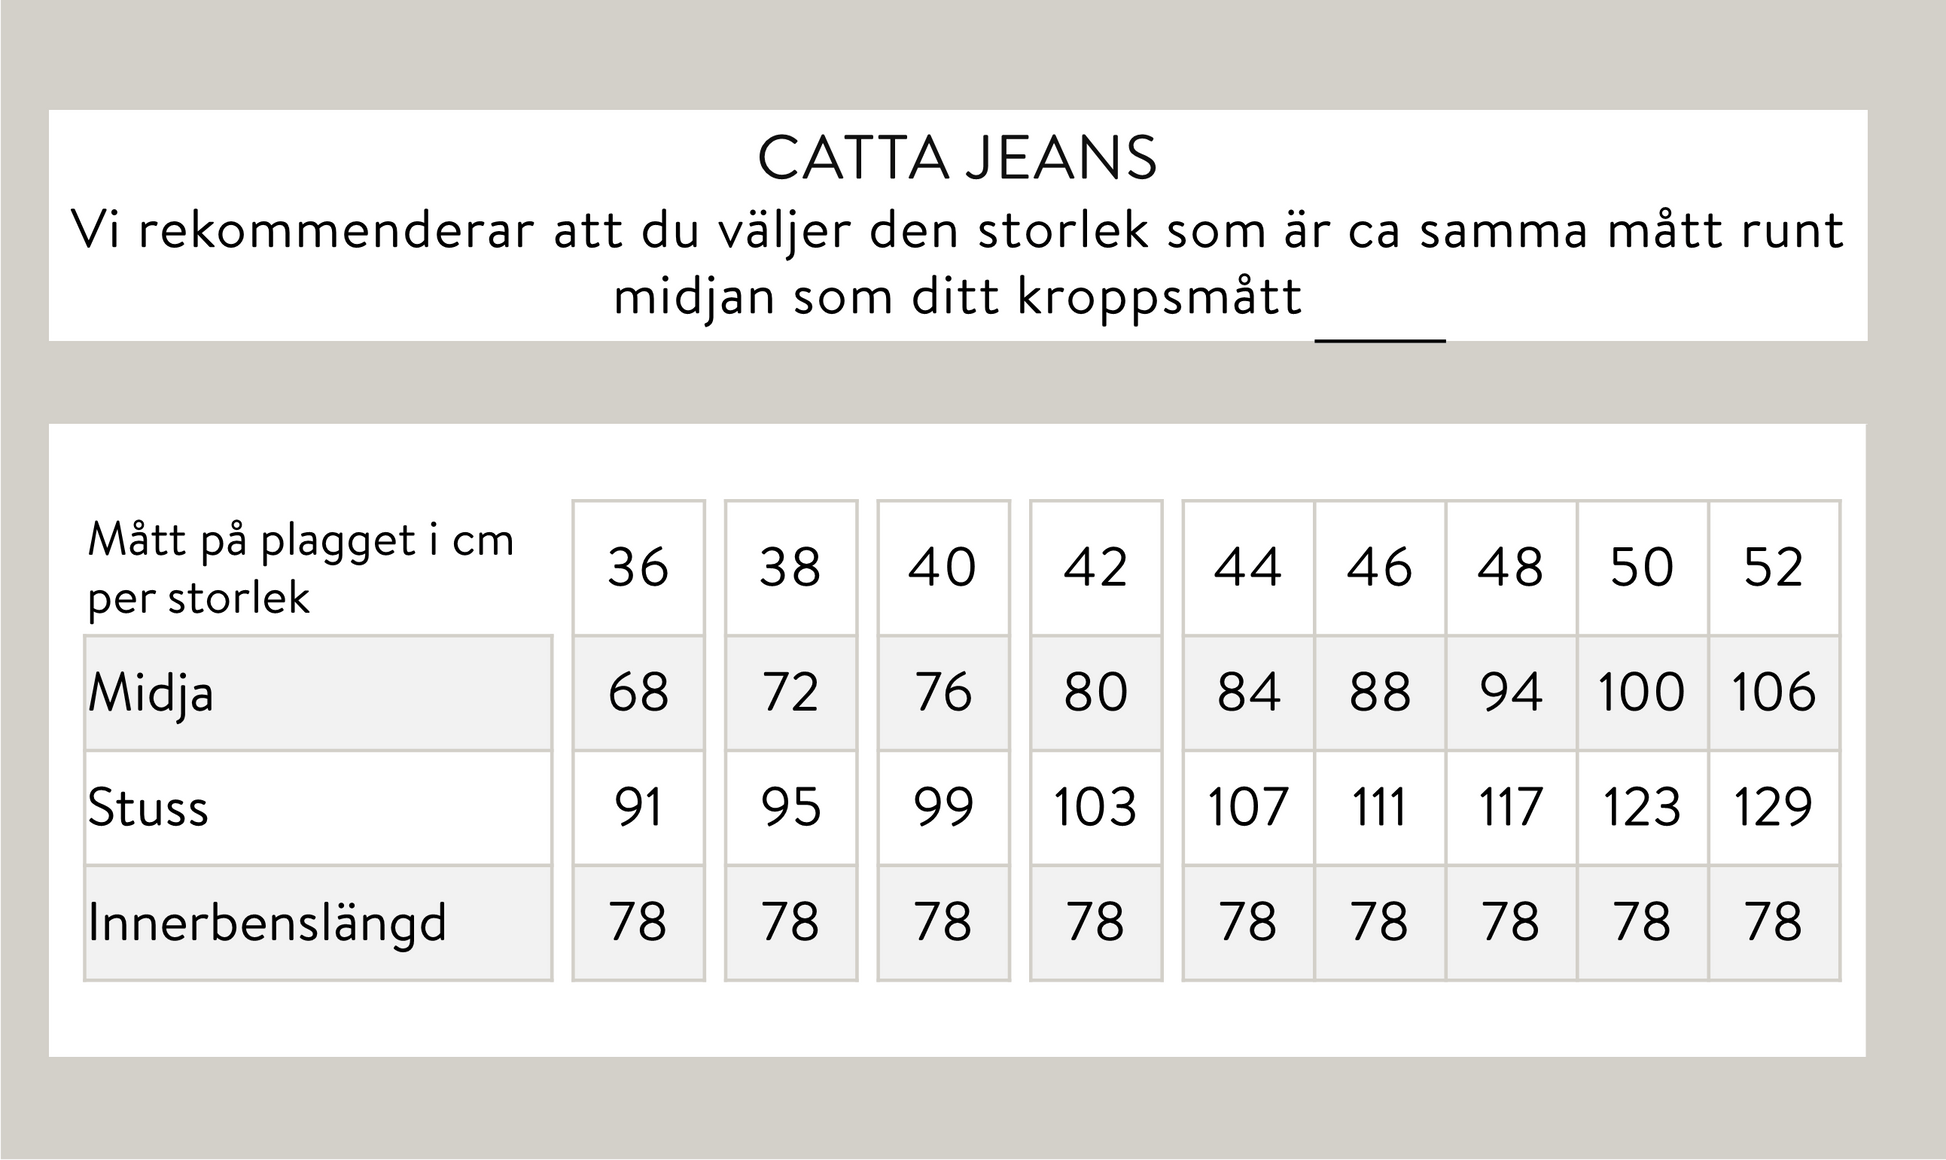Screen dimensions: 1946x1160
Task: Click the Midja row label
Action: 151,692
